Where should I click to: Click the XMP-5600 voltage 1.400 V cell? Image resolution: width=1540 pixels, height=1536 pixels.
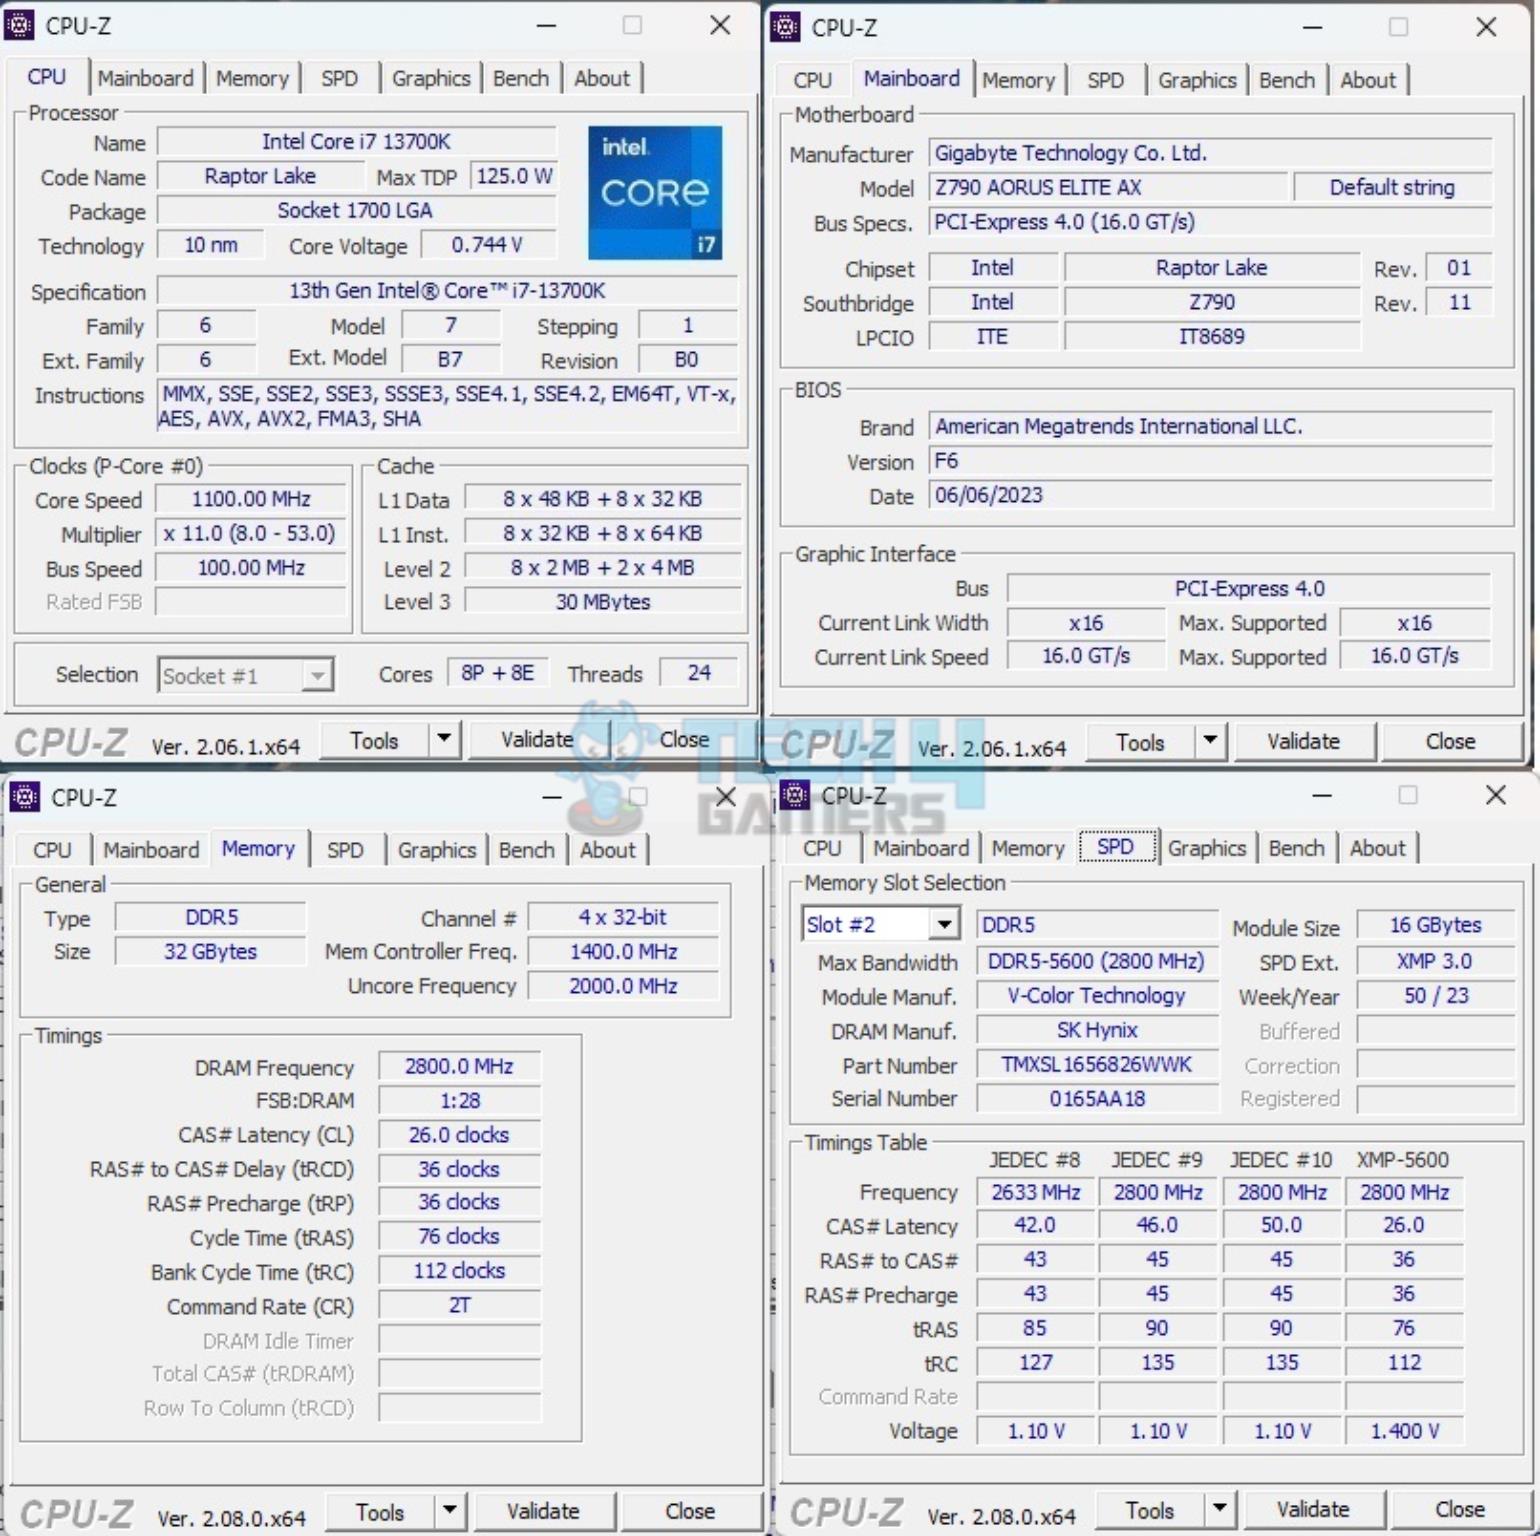1404,1431
